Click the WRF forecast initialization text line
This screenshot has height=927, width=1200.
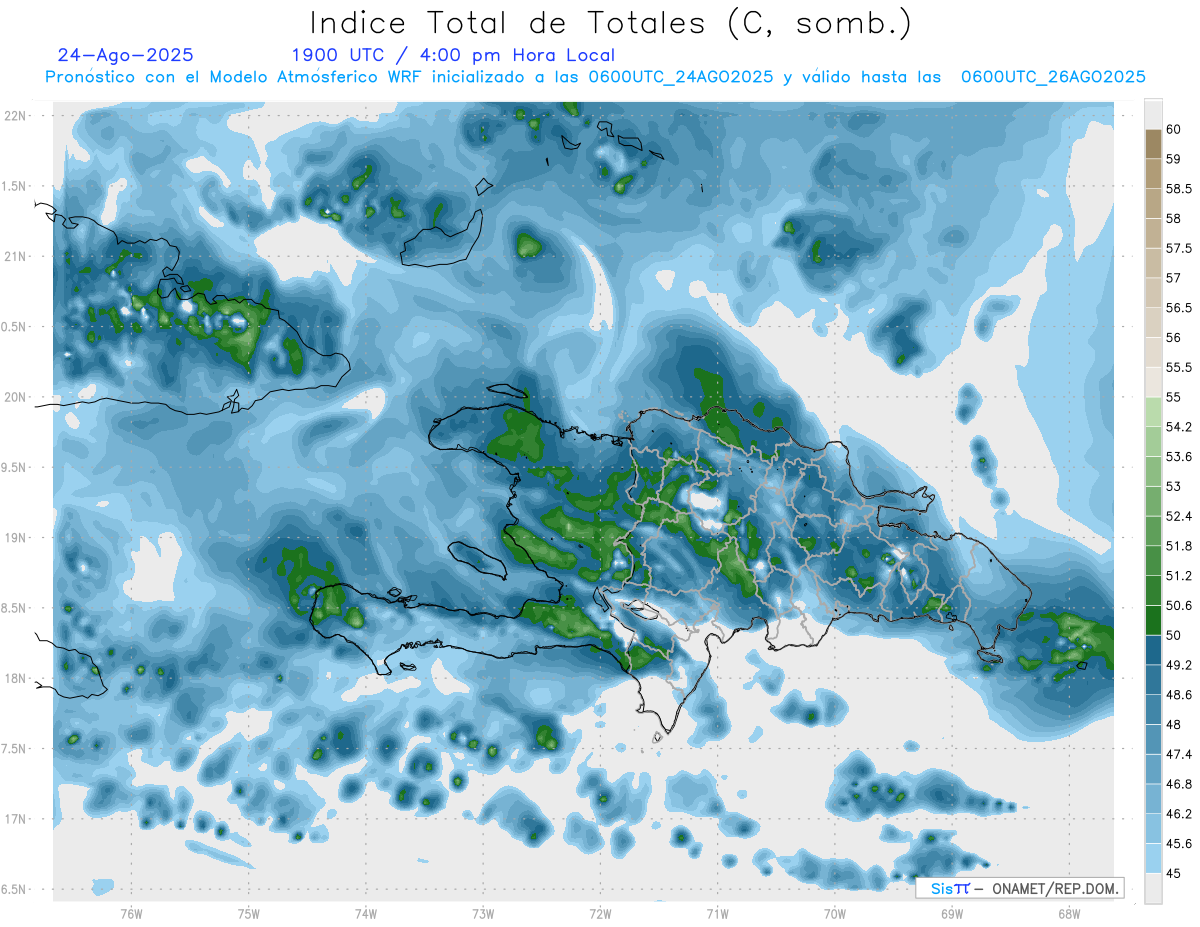(595, 77)
